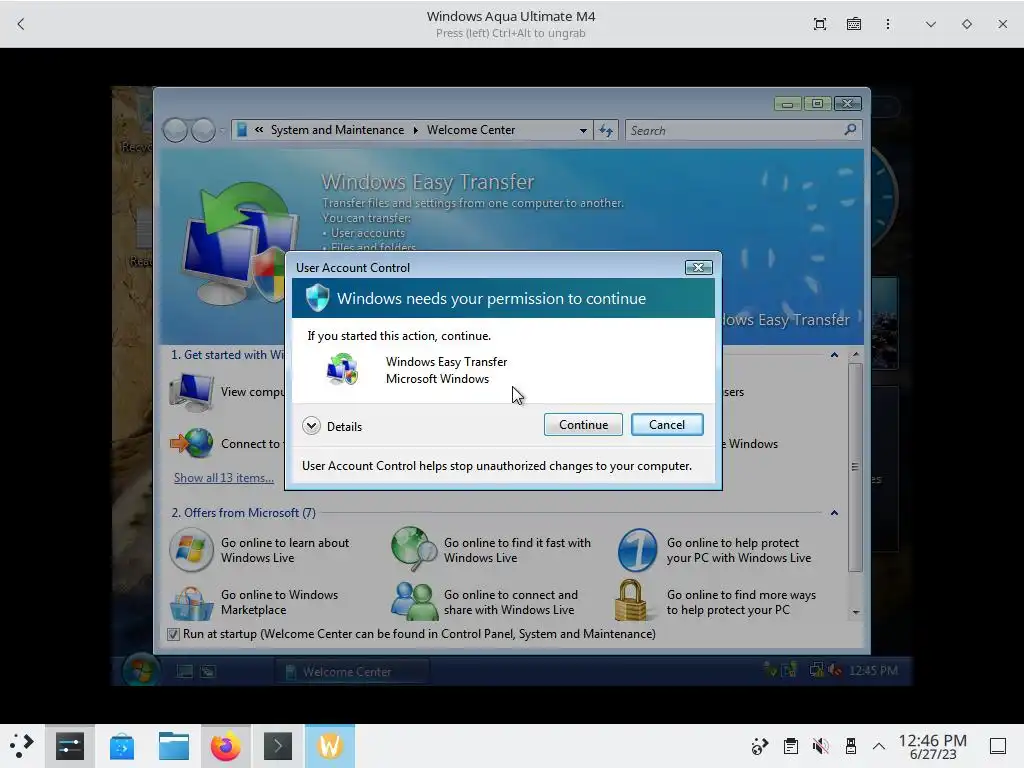This screenshot has width=1024, height=768.
Task: Click the Vista Start orb
Action: (140, 671)
